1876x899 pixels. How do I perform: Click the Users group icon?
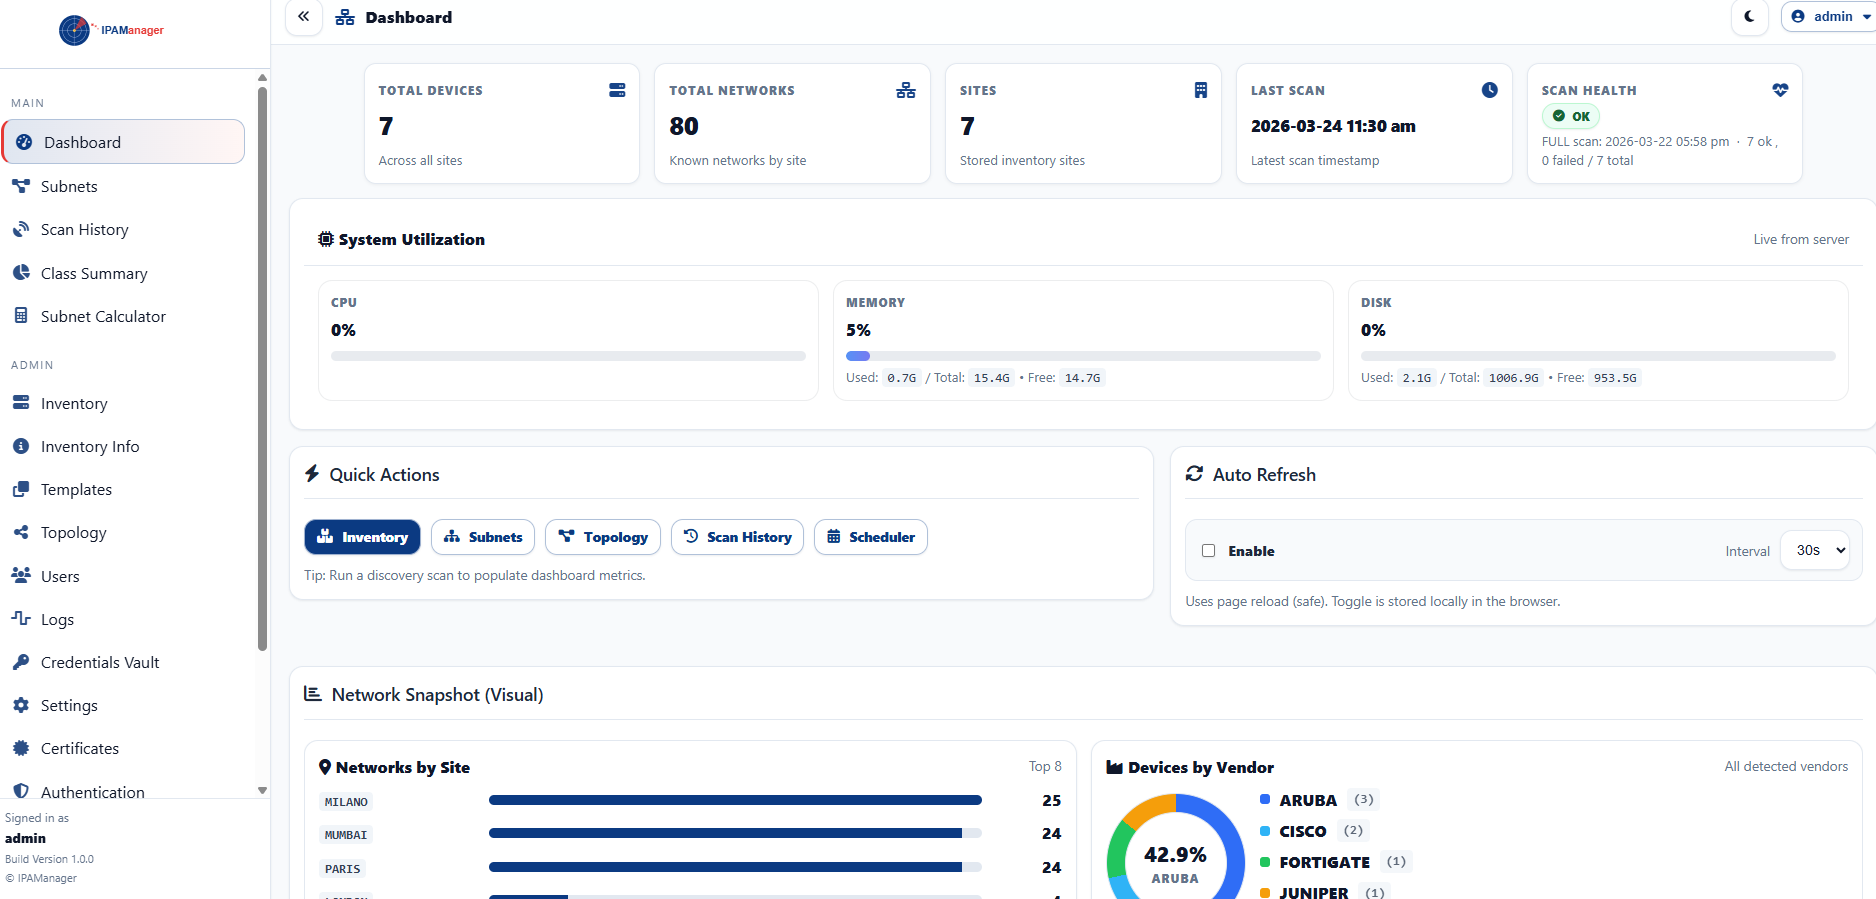21,576
